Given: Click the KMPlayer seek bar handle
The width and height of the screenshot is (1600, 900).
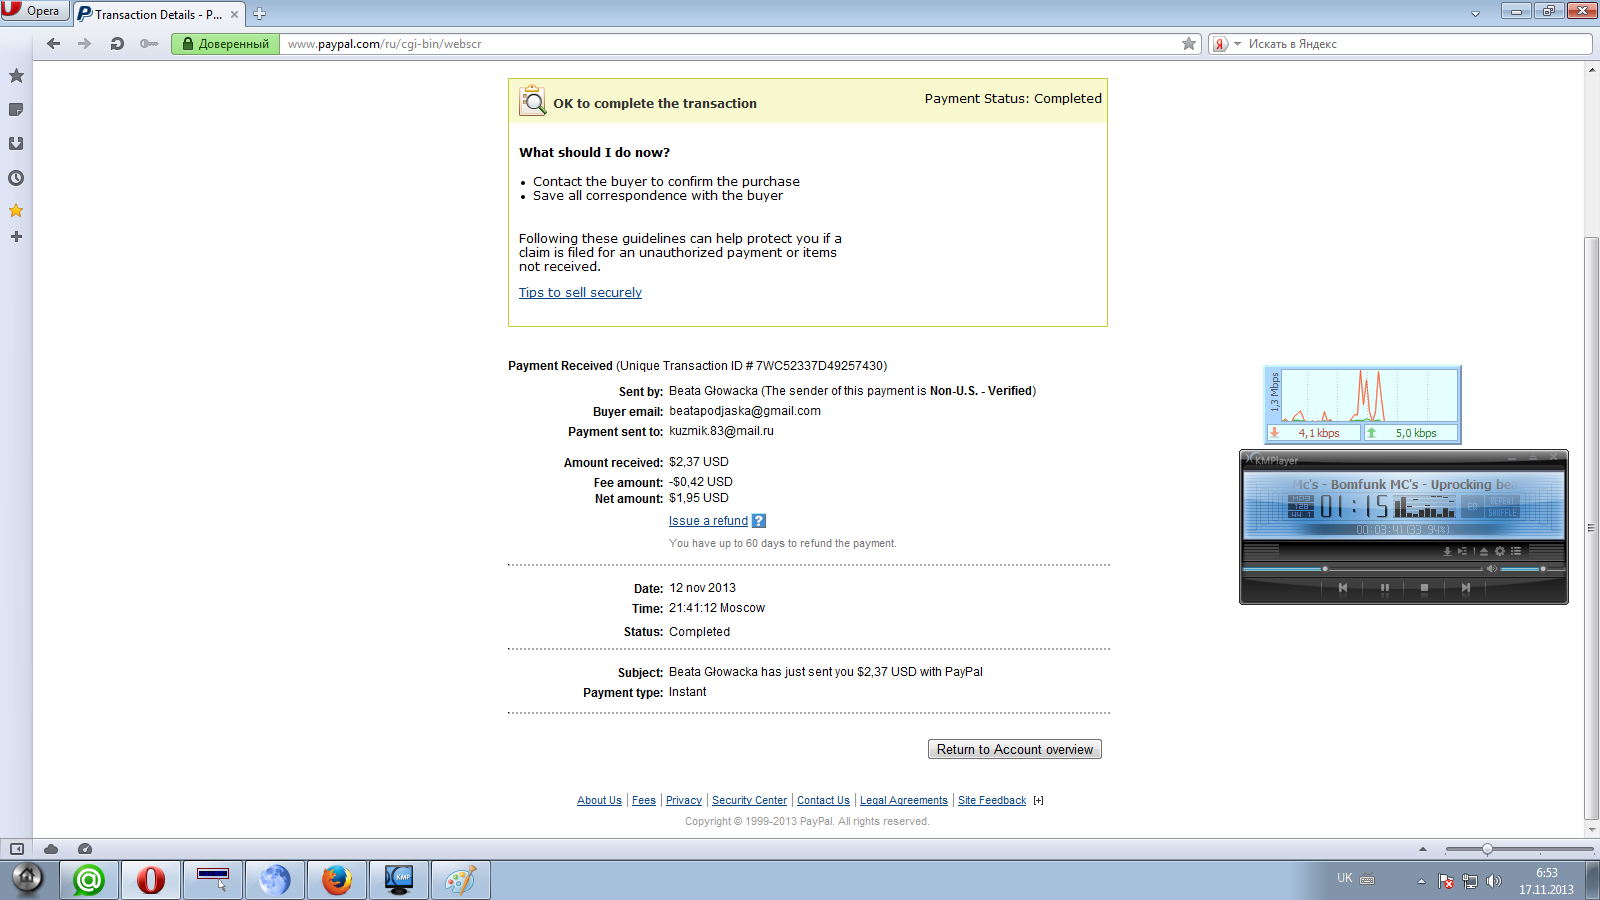Looking at the screenshot, I should click(x=1325, y=569).
